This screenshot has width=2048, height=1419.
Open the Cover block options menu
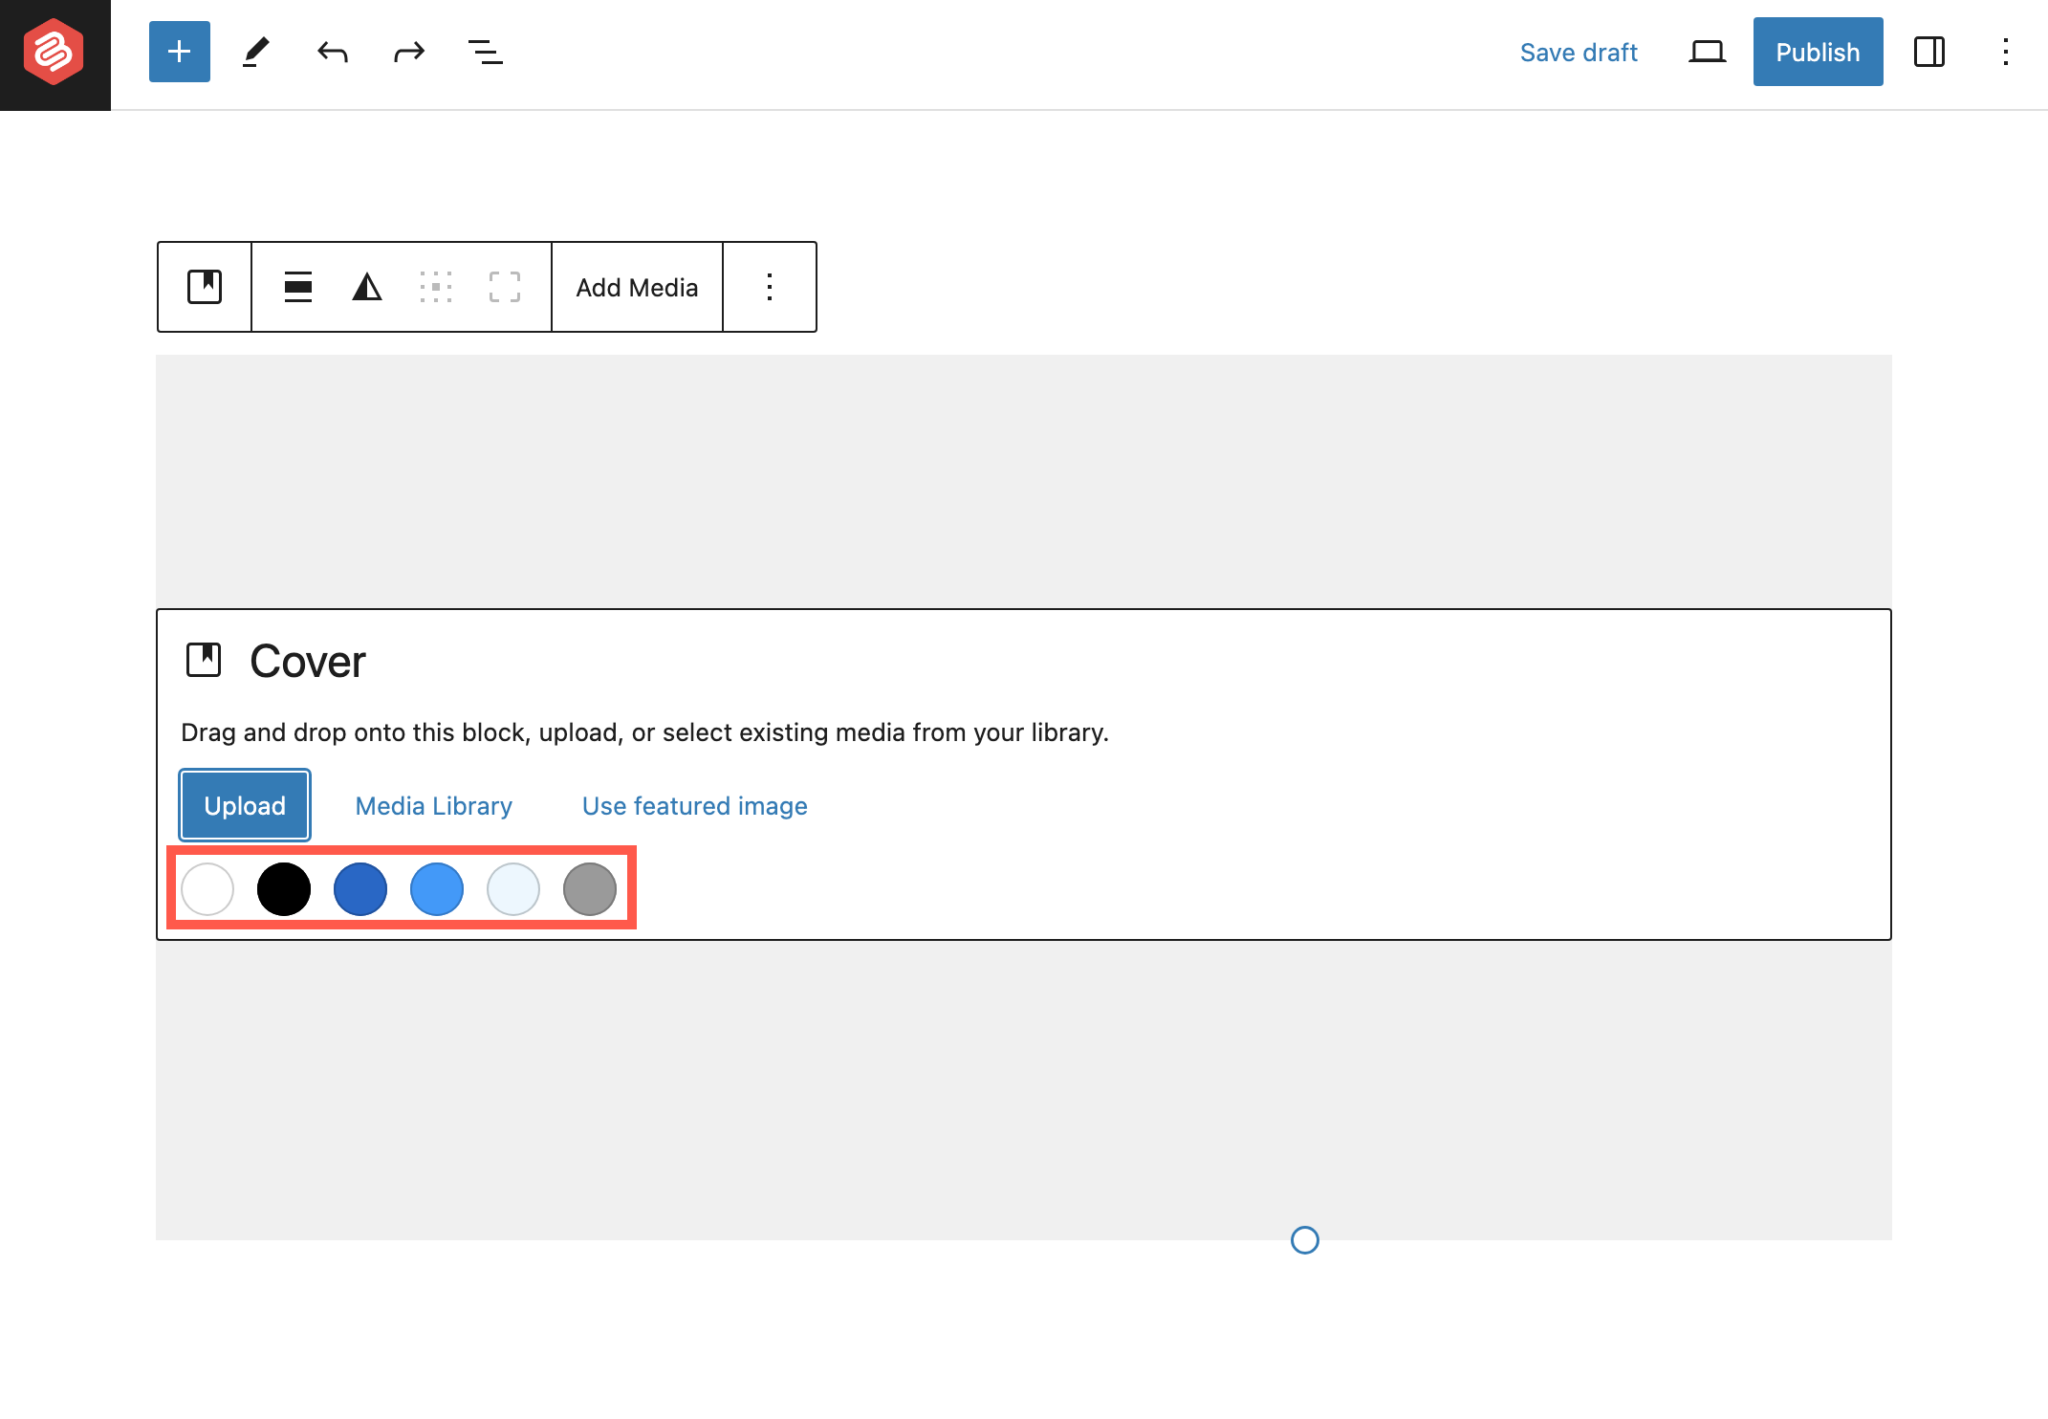click(769, 287)
